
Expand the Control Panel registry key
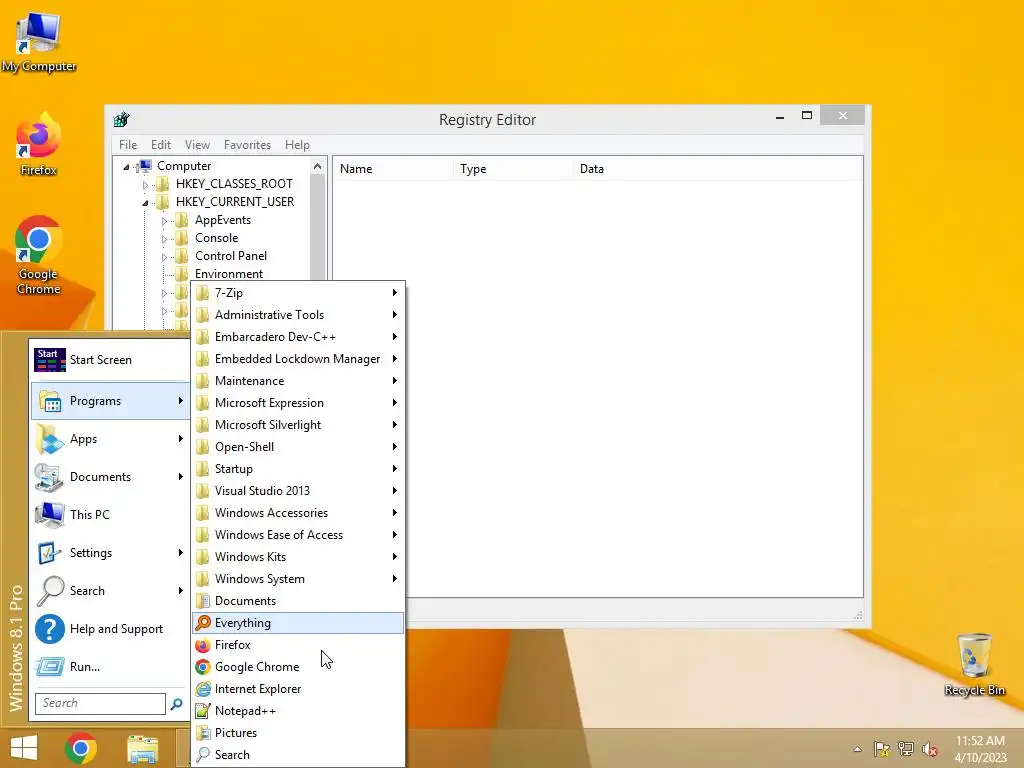pyautogui.click(x=164, y=257)
